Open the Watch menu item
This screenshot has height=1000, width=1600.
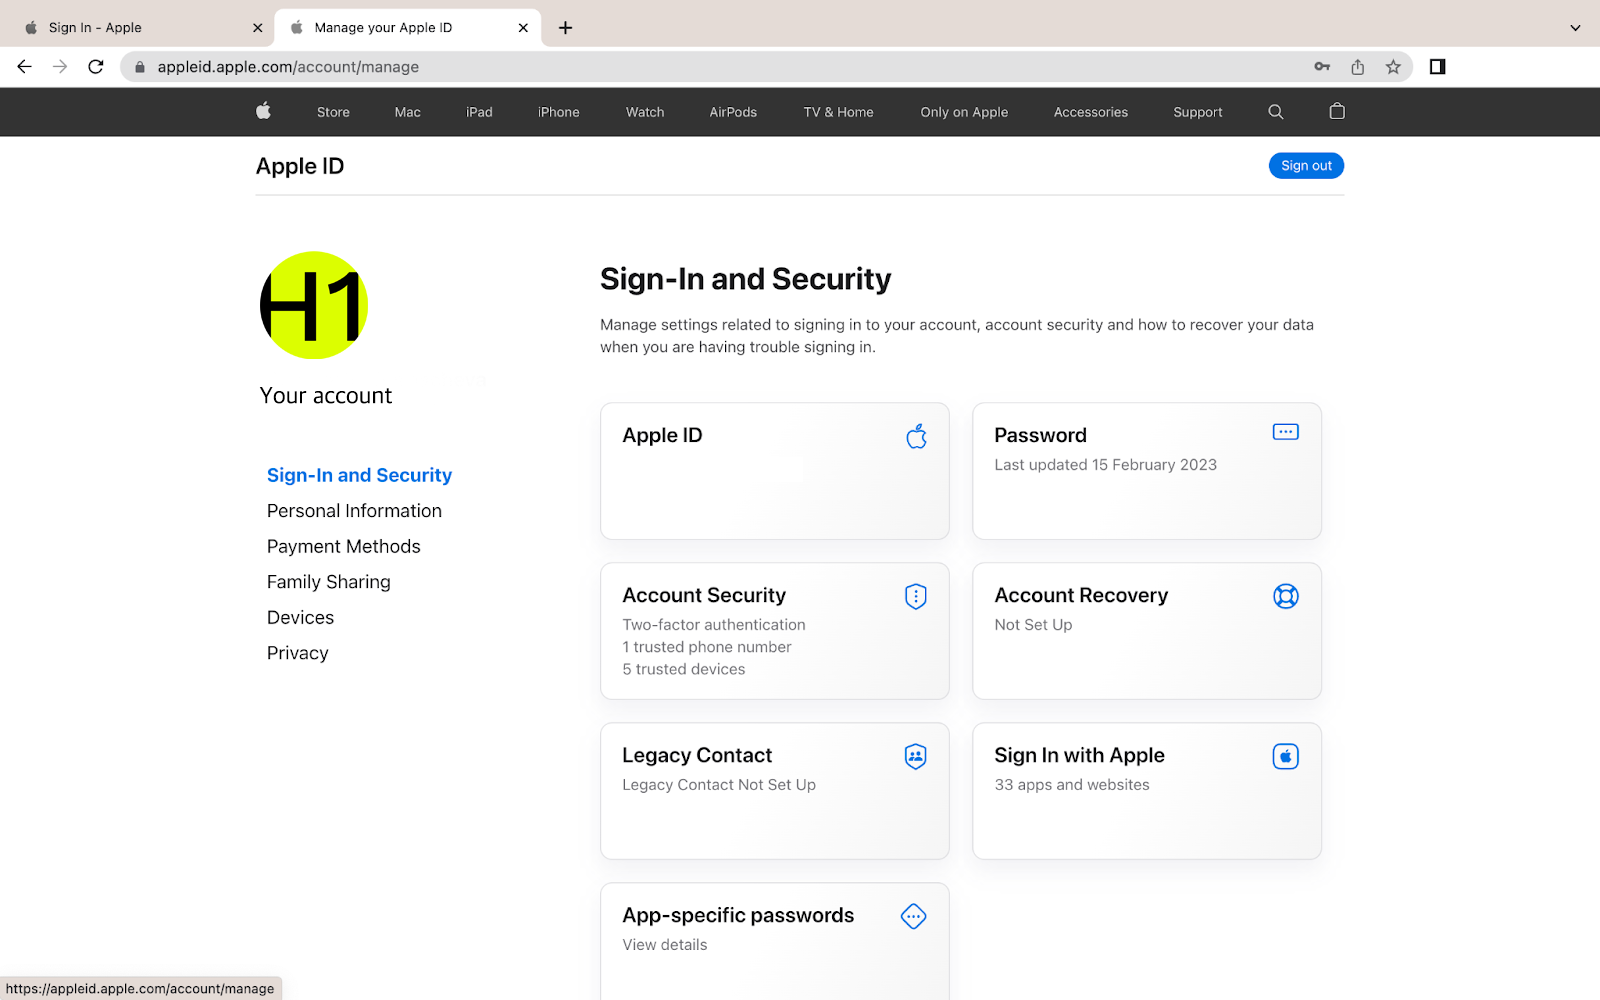(645, 112)
